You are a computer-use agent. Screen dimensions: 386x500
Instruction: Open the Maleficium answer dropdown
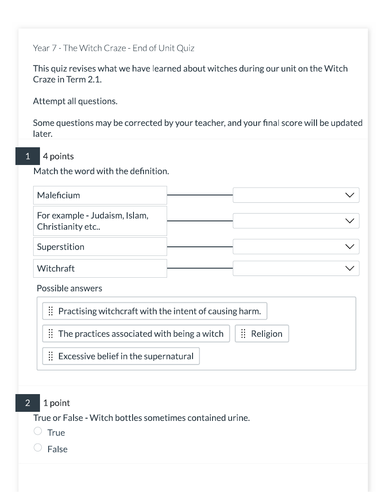296,195
